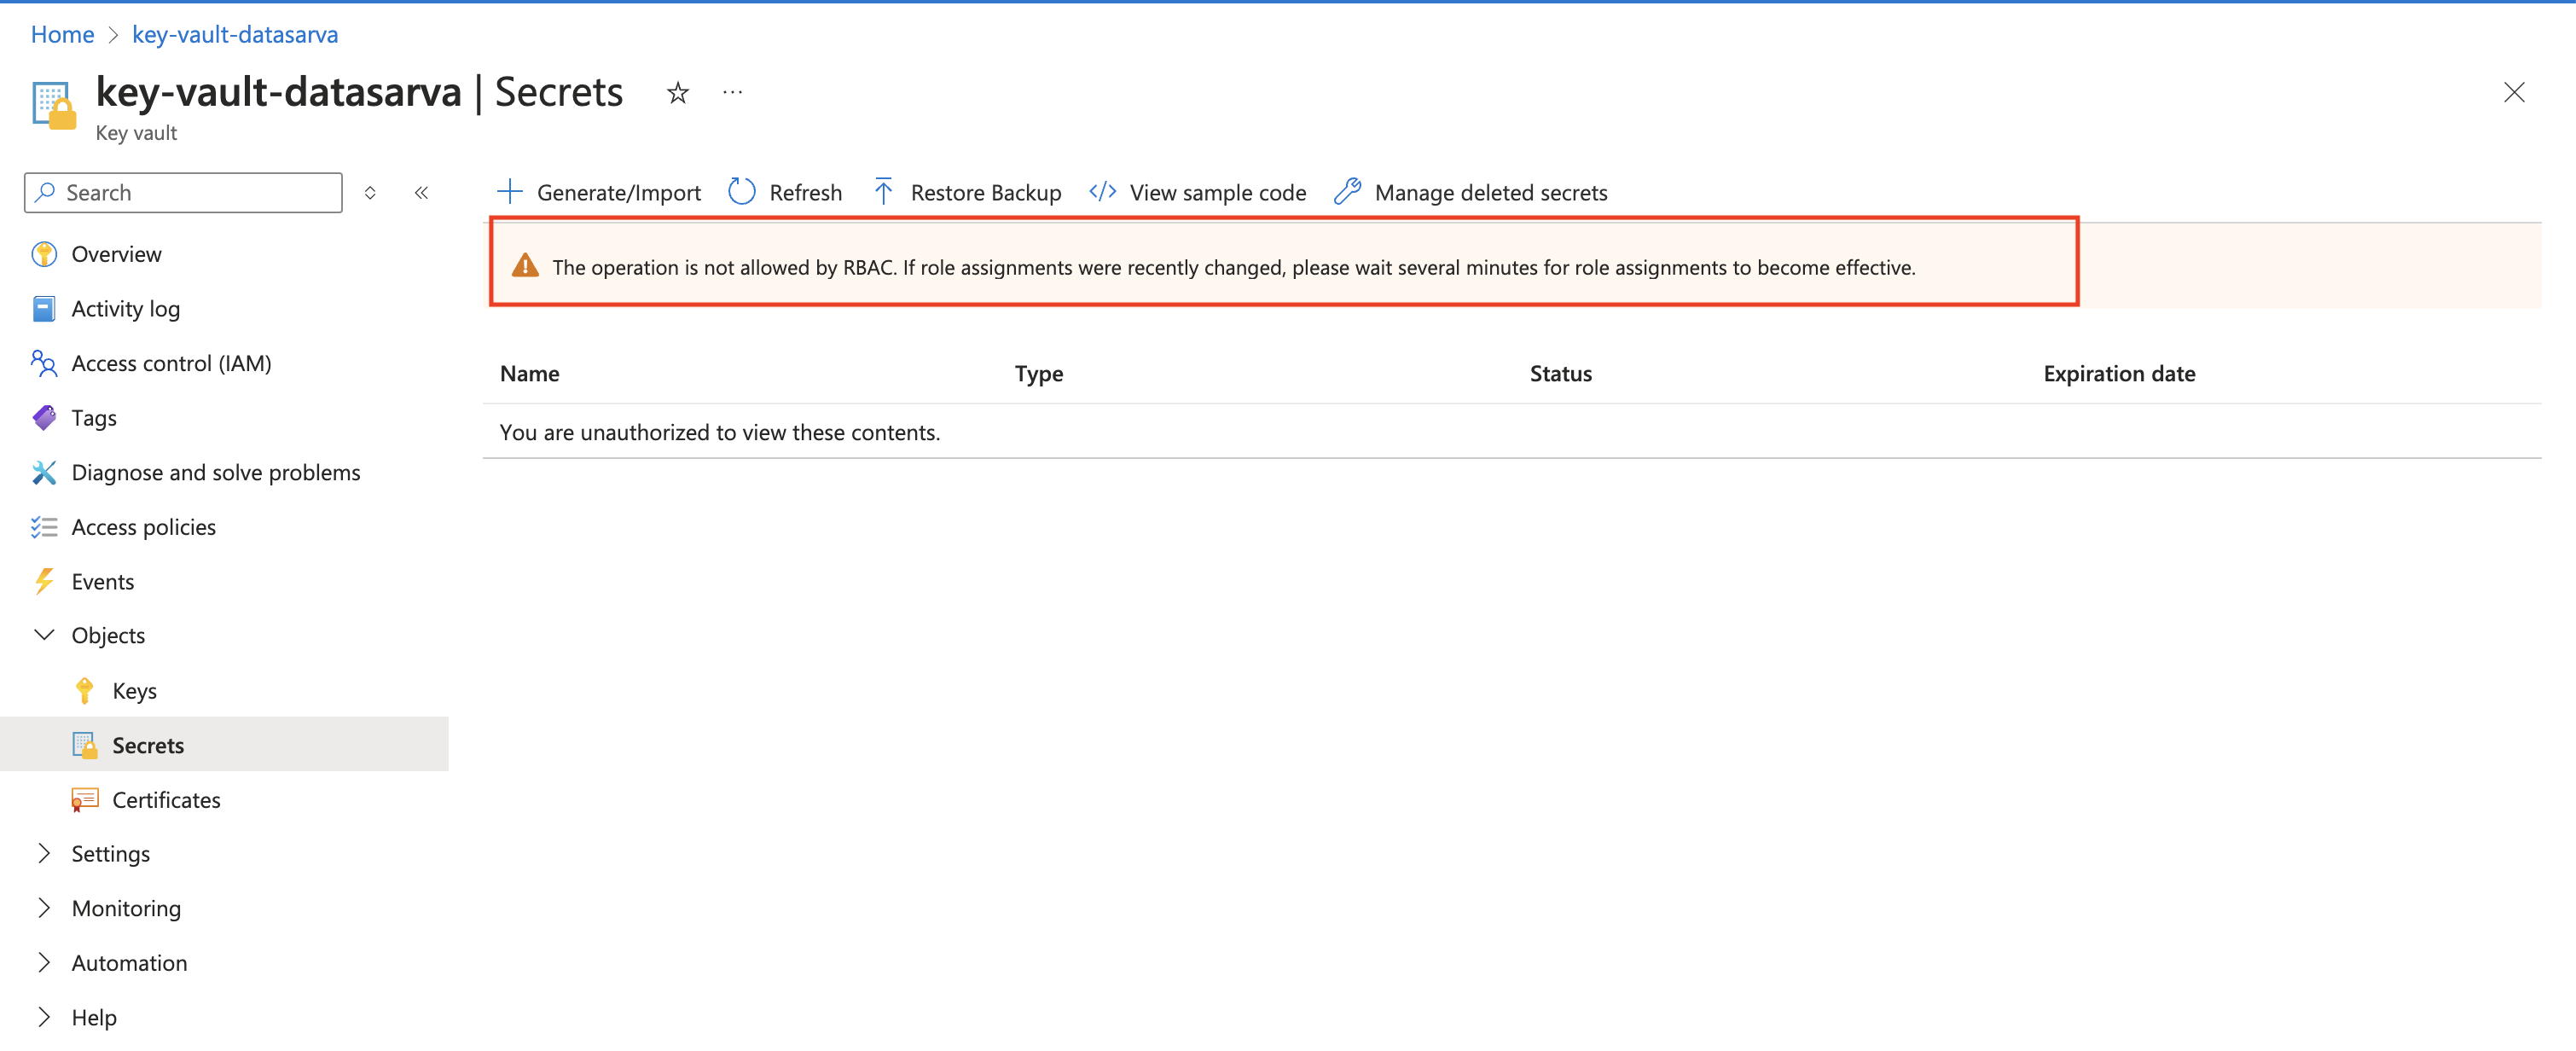Click View sample code button
This screenshot has width=2576, height=1051.
tap(1197, 192)
